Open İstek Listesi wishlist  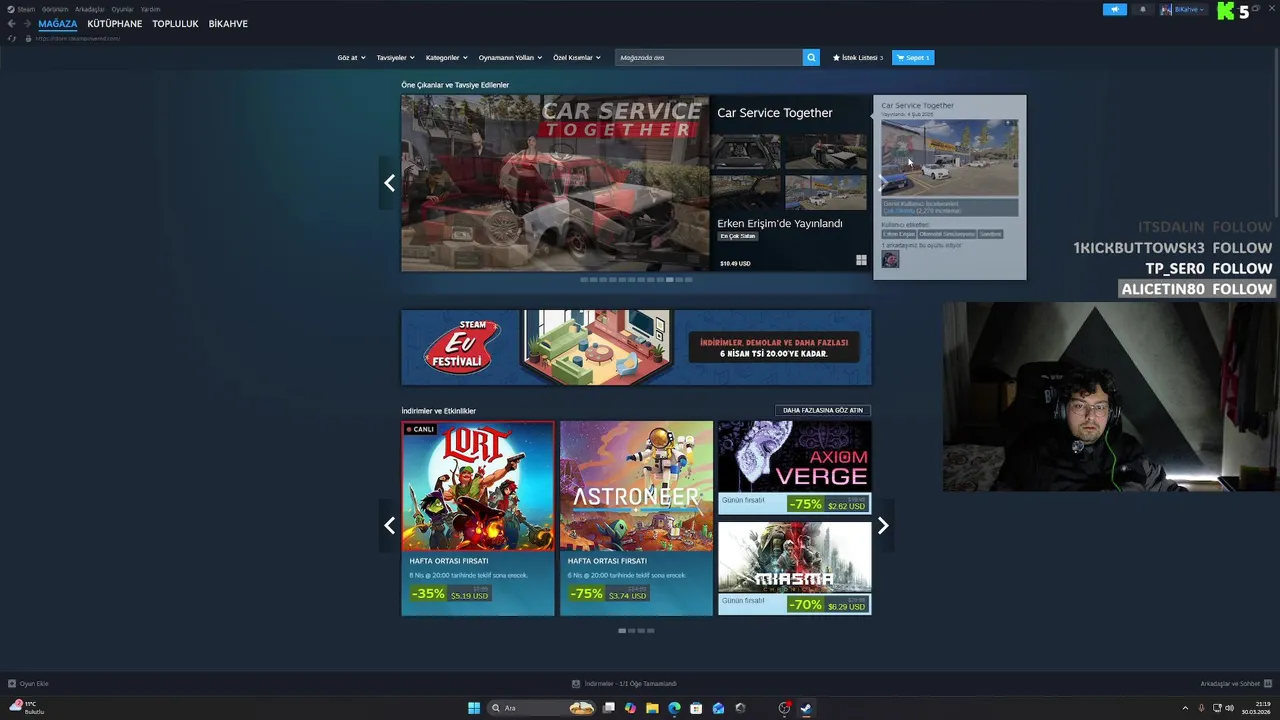click(x=859, y=57)
